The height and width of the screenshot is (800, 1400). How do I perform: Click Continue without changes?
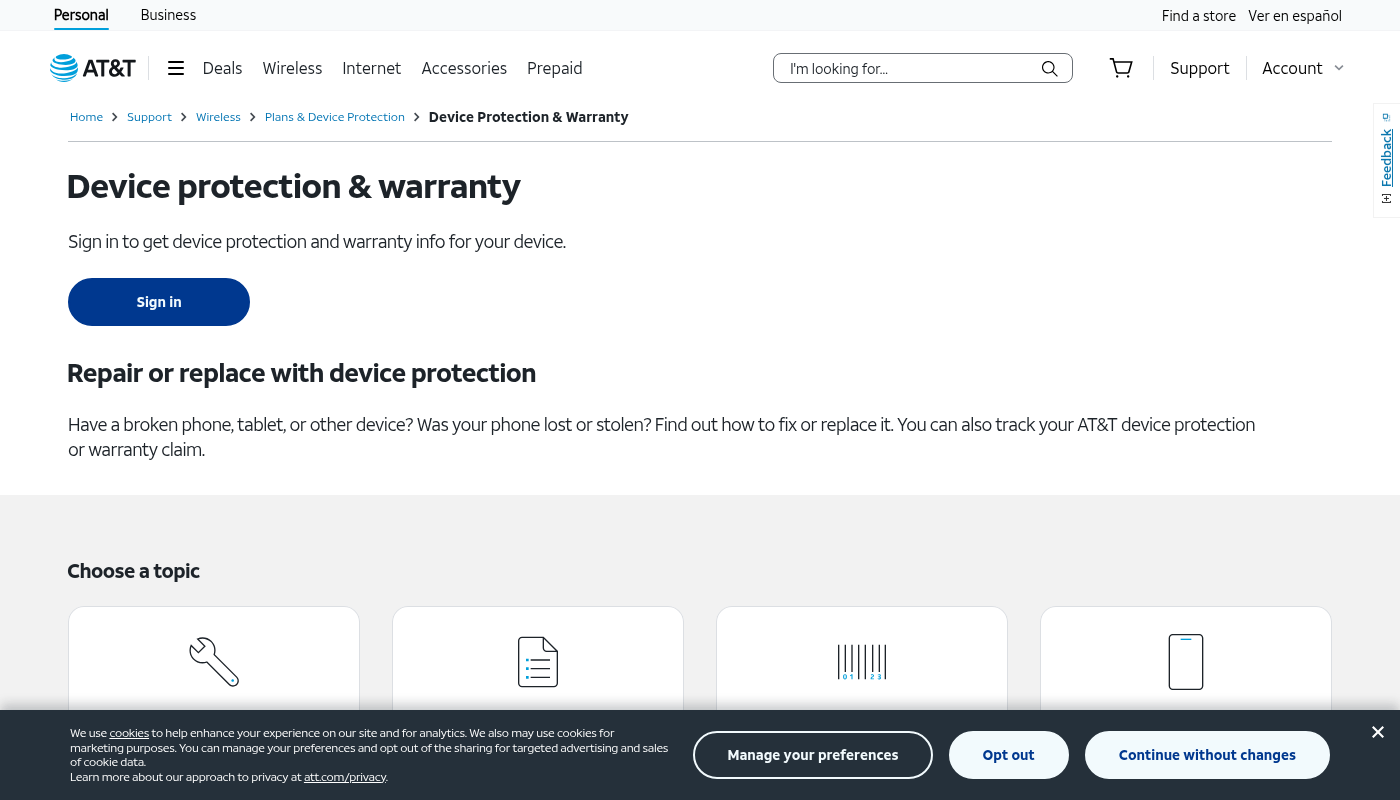tap(1207, 755)
